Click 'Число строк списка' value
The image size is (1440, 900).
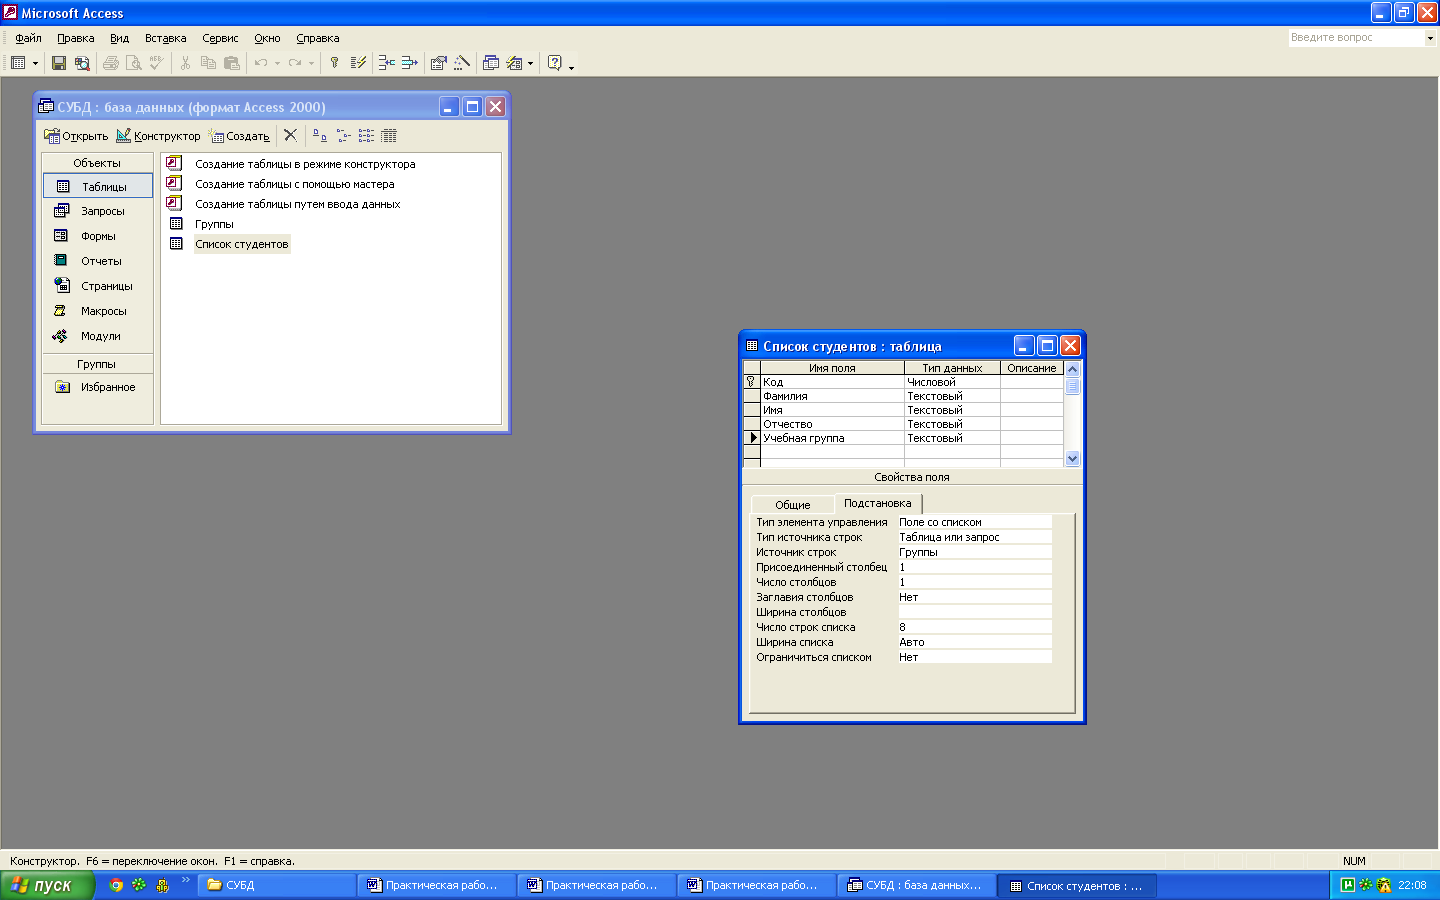pyautogui.click(x=974, y=627)
